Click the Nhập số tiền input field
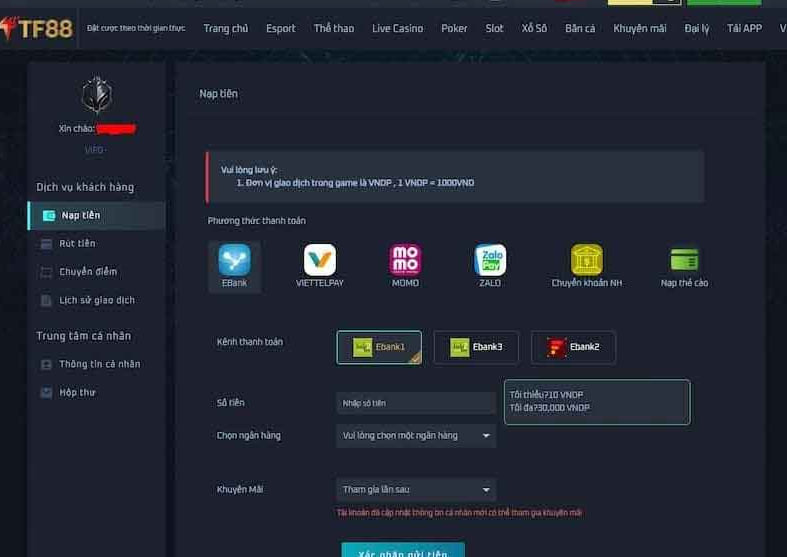 click(416, 403)
